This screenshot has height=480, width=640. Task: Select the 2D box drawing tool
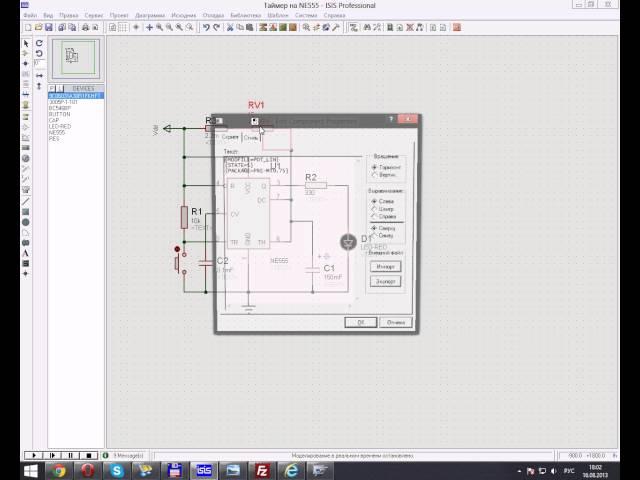(26, 212)
